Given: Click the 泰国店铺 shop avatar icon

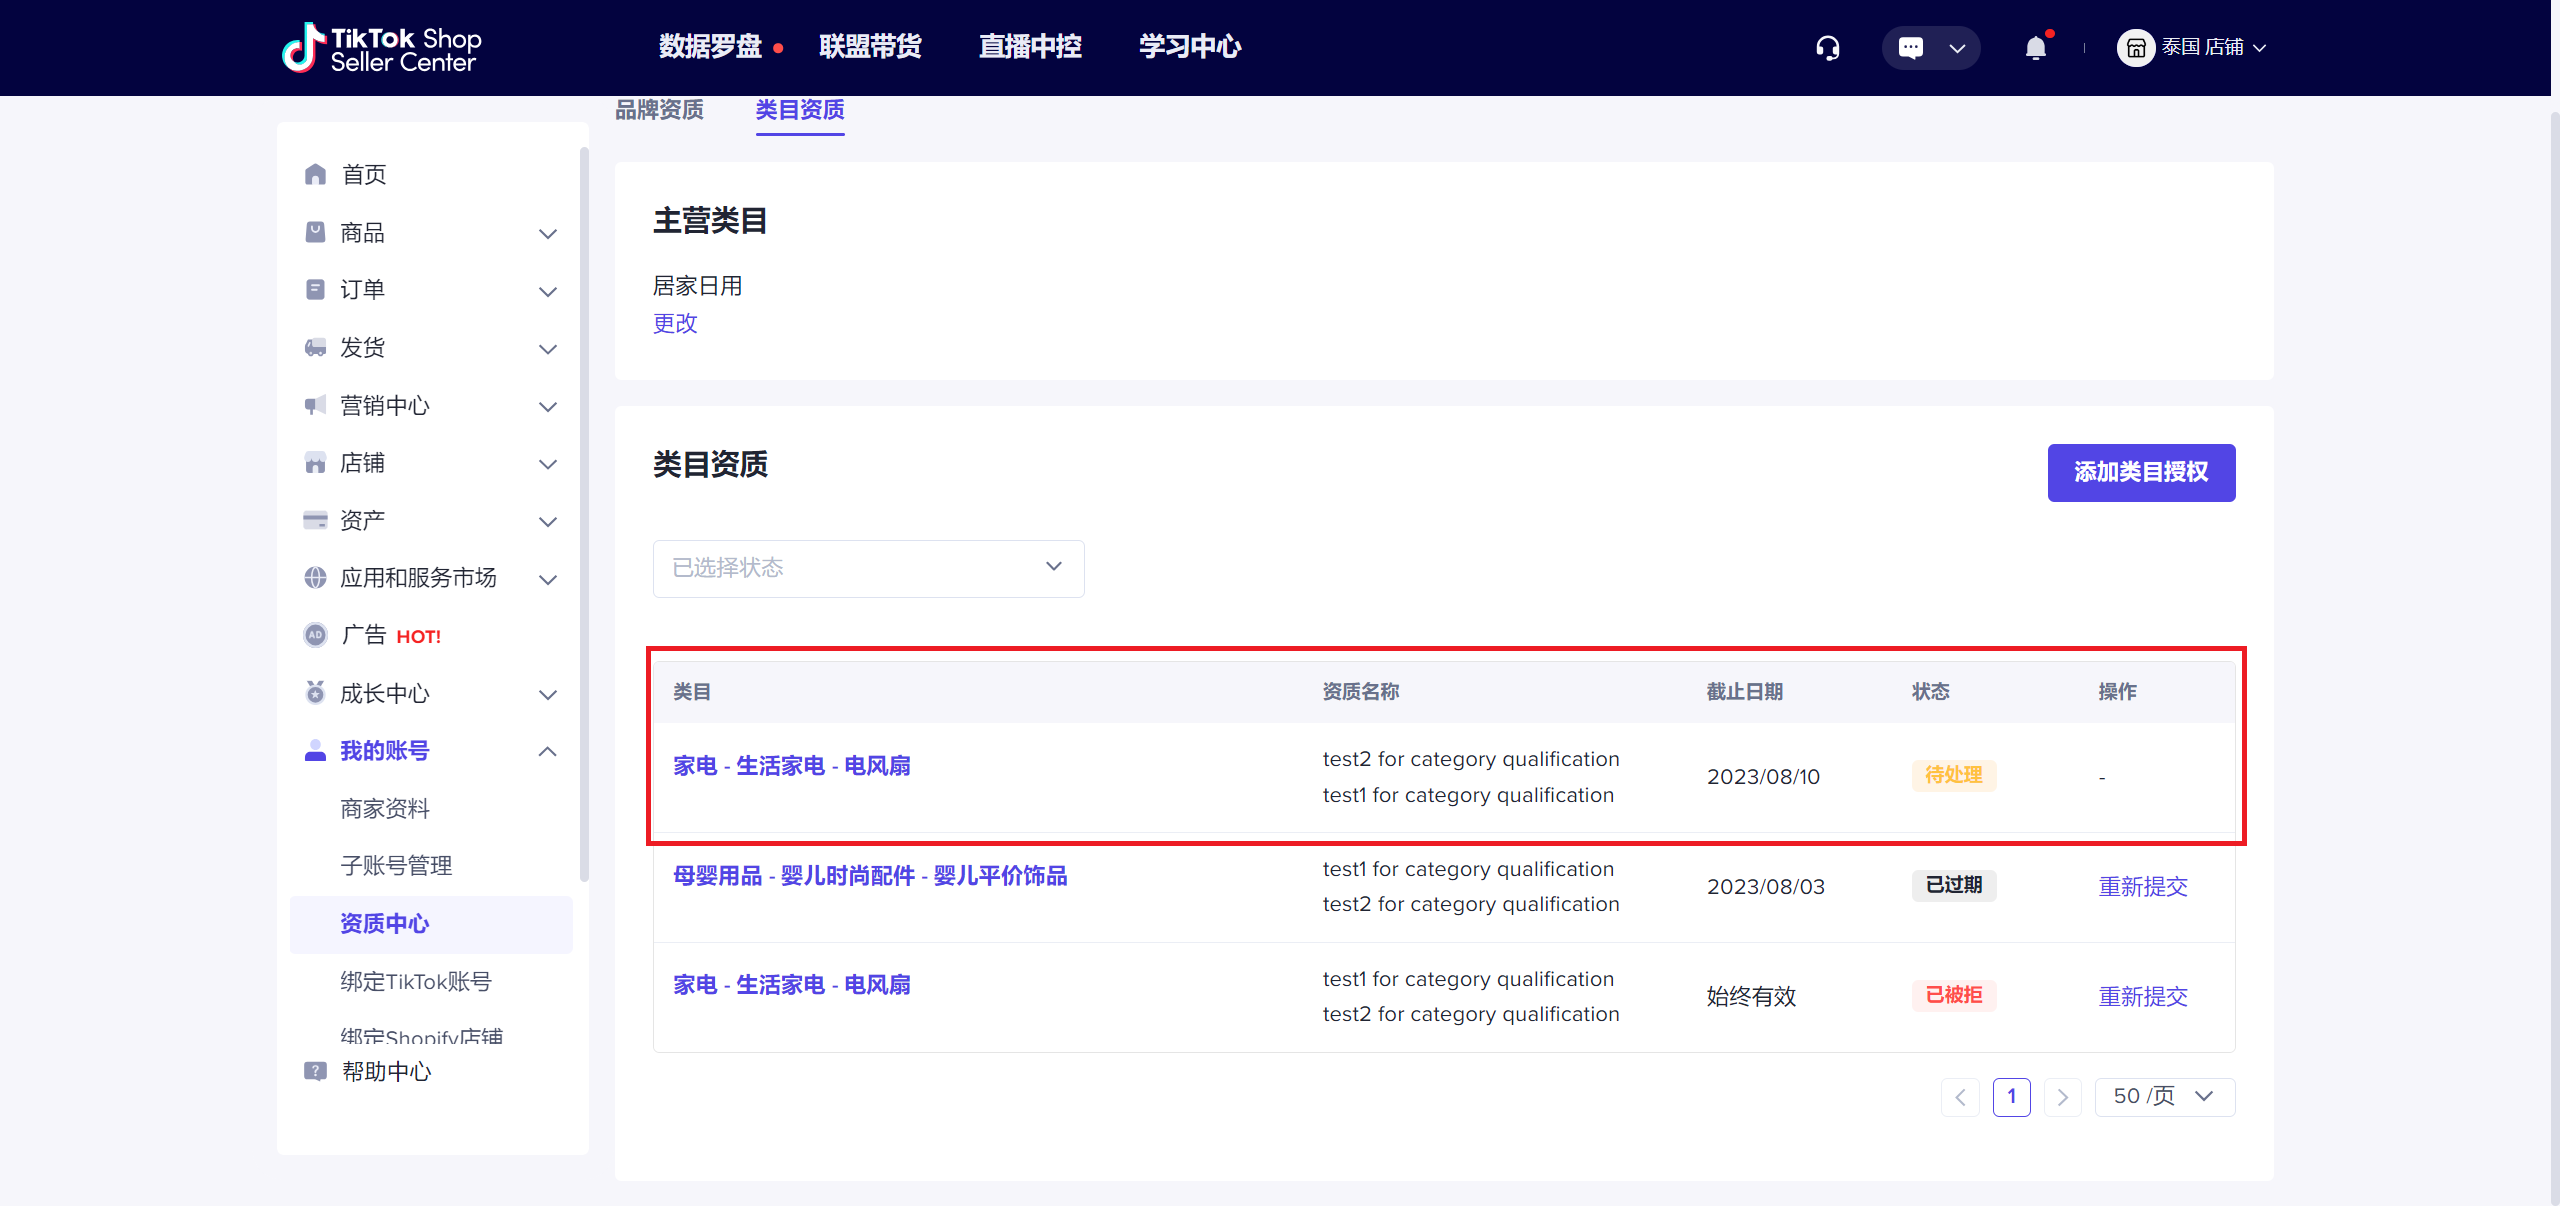Looking at the screenshot, I should tap(2135, 47).
